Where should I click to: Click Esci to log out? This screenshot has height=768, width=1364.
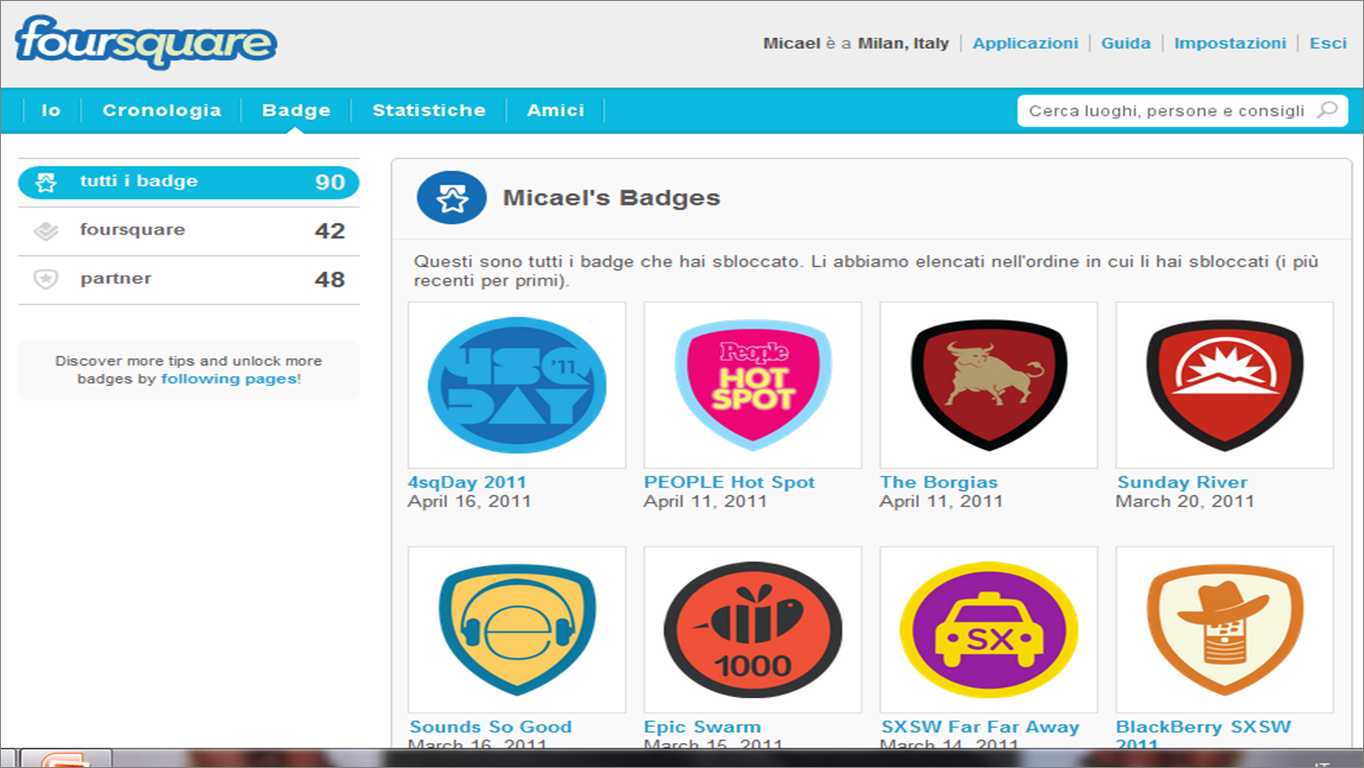pos(1328,43)
